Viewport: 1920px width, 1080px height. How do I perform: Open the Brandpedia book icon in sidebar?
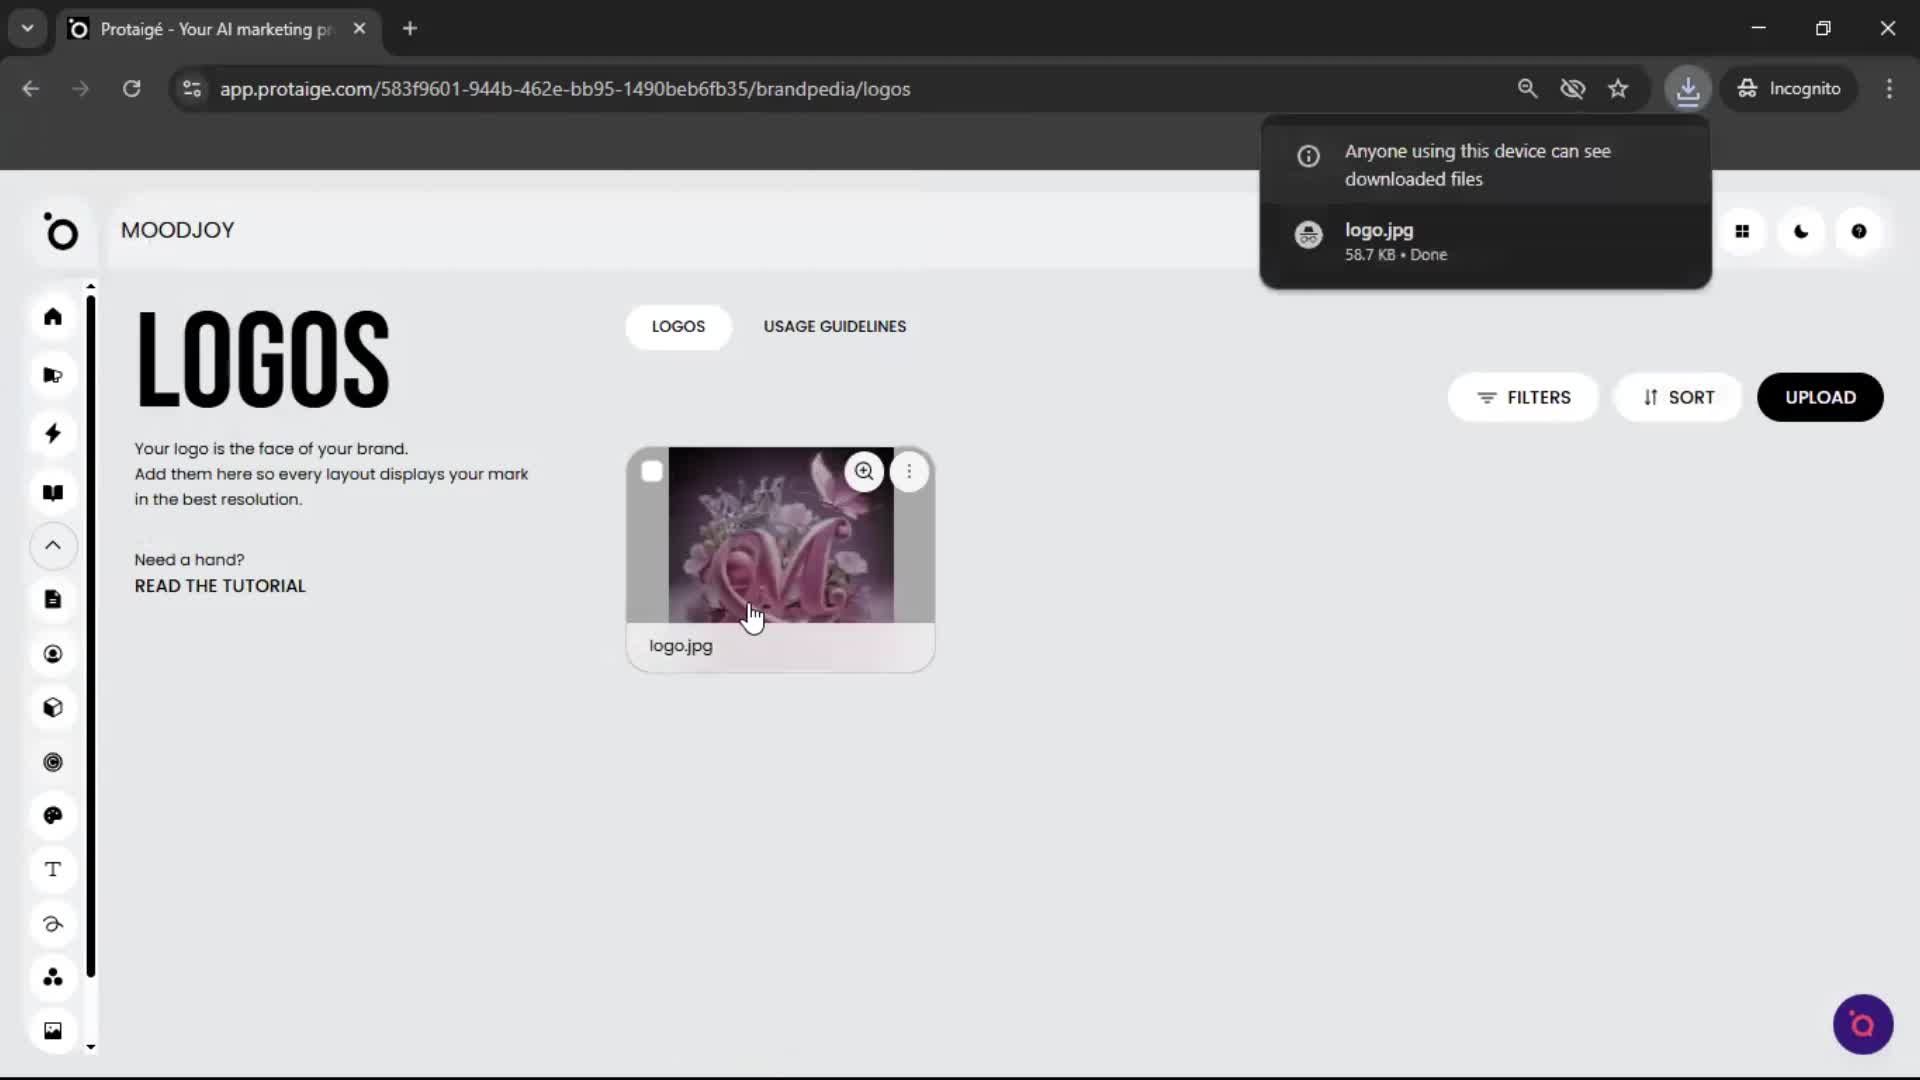point(53,492)
